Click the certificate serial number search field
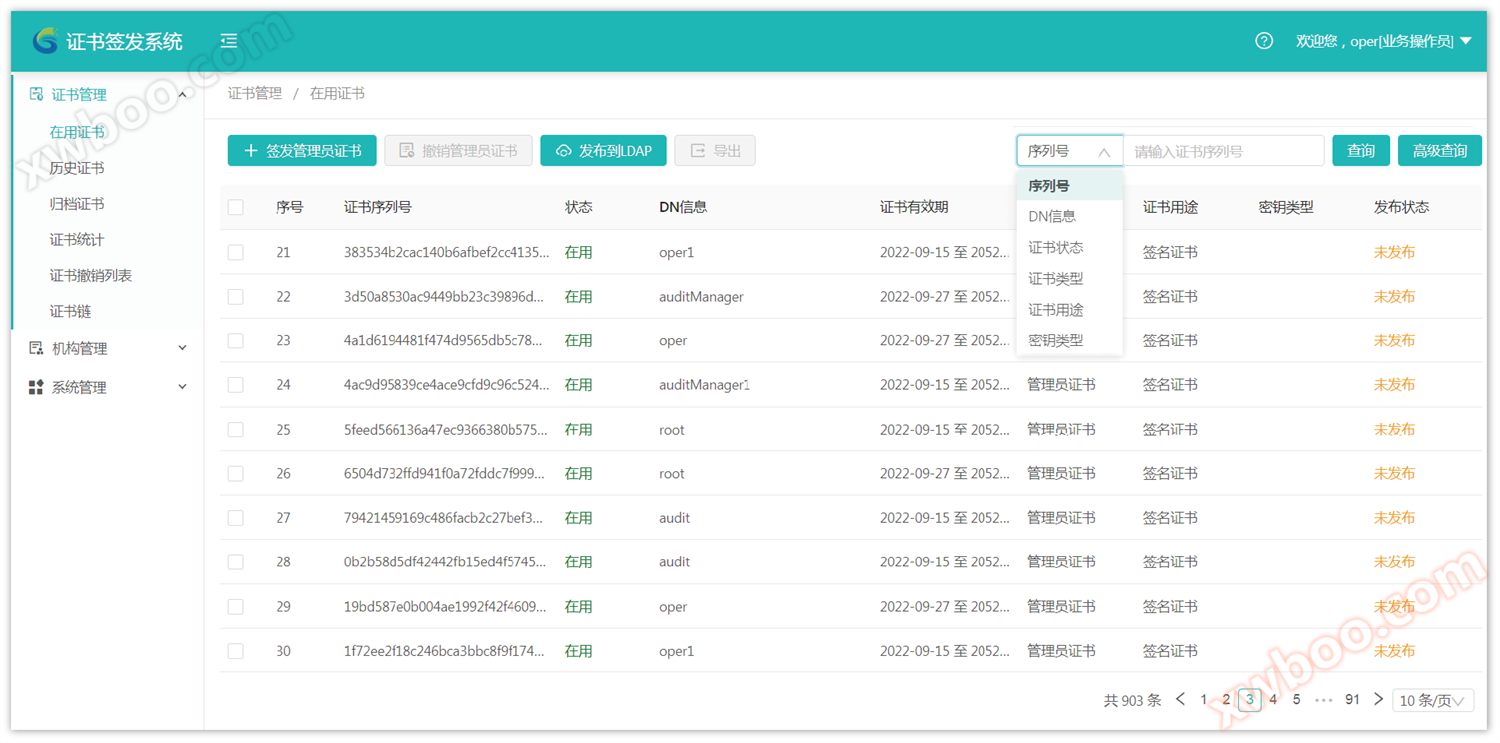 pos(1222,151)
